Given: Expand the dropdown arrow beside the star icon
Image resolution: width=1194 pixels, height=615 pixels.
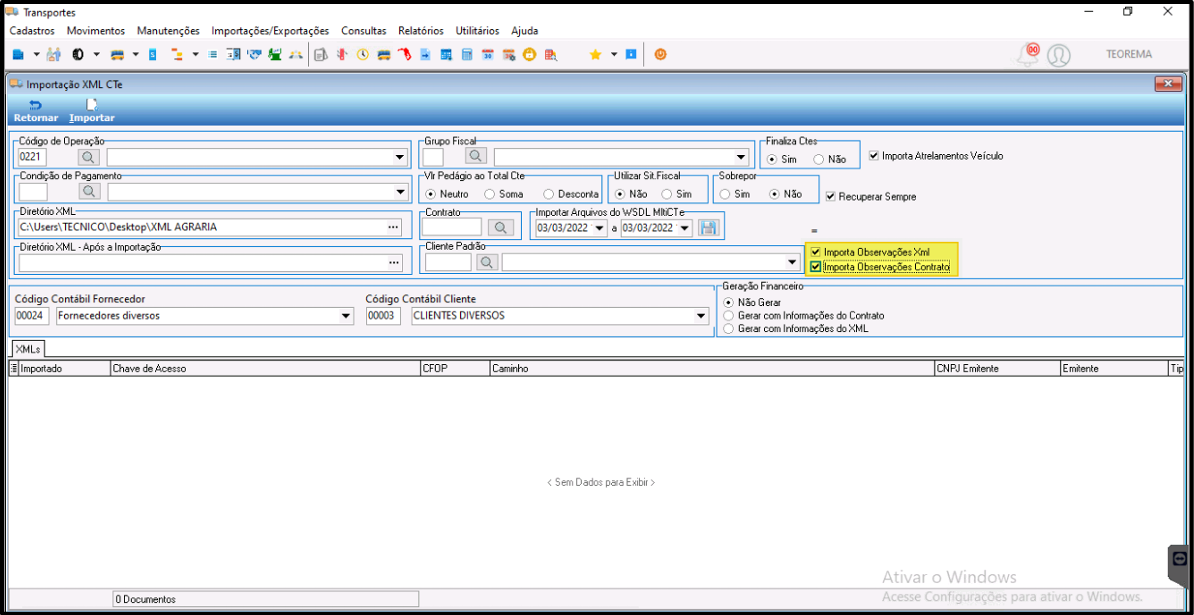Looking at the screenshot, I should [614, 55].
